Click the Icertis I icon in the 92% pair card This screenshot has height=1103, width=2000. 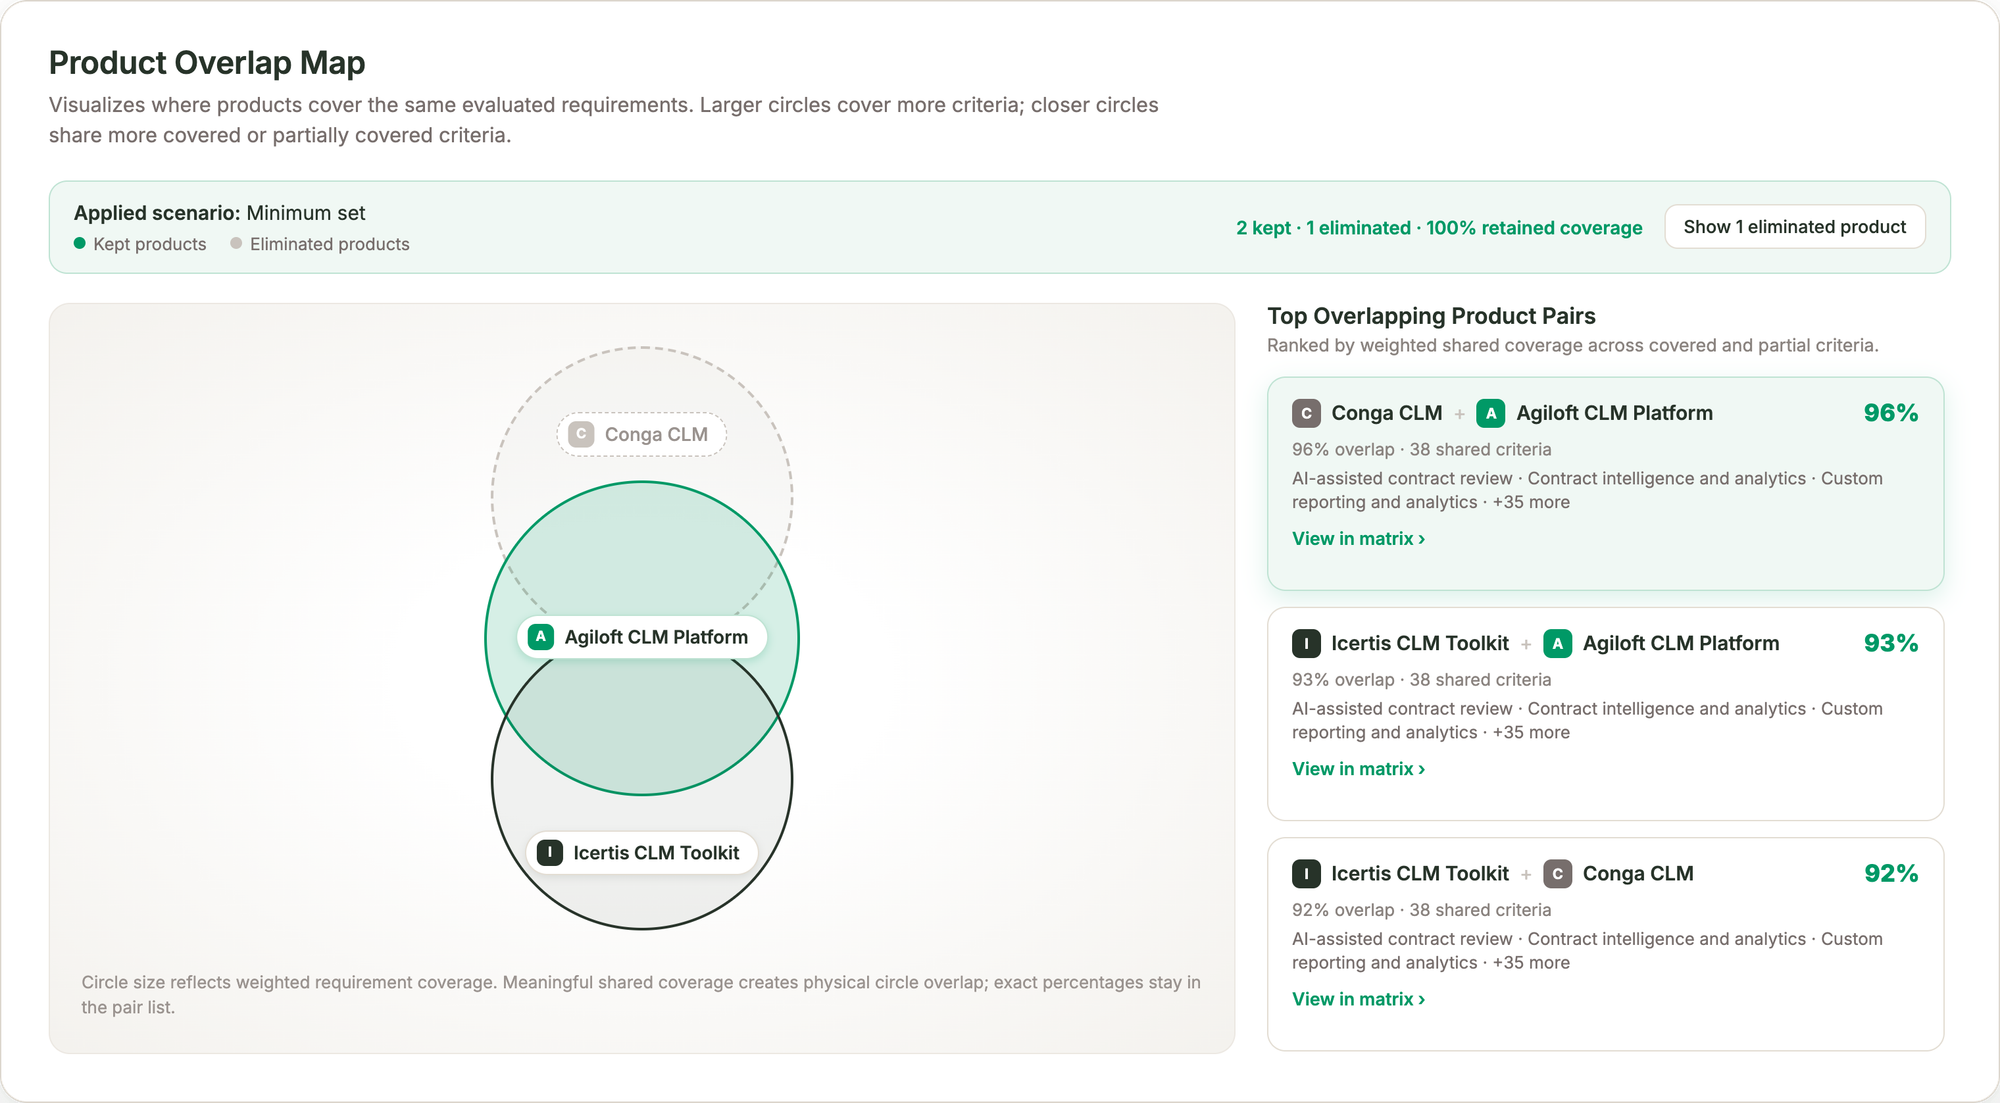click(x=1306, y=873)
